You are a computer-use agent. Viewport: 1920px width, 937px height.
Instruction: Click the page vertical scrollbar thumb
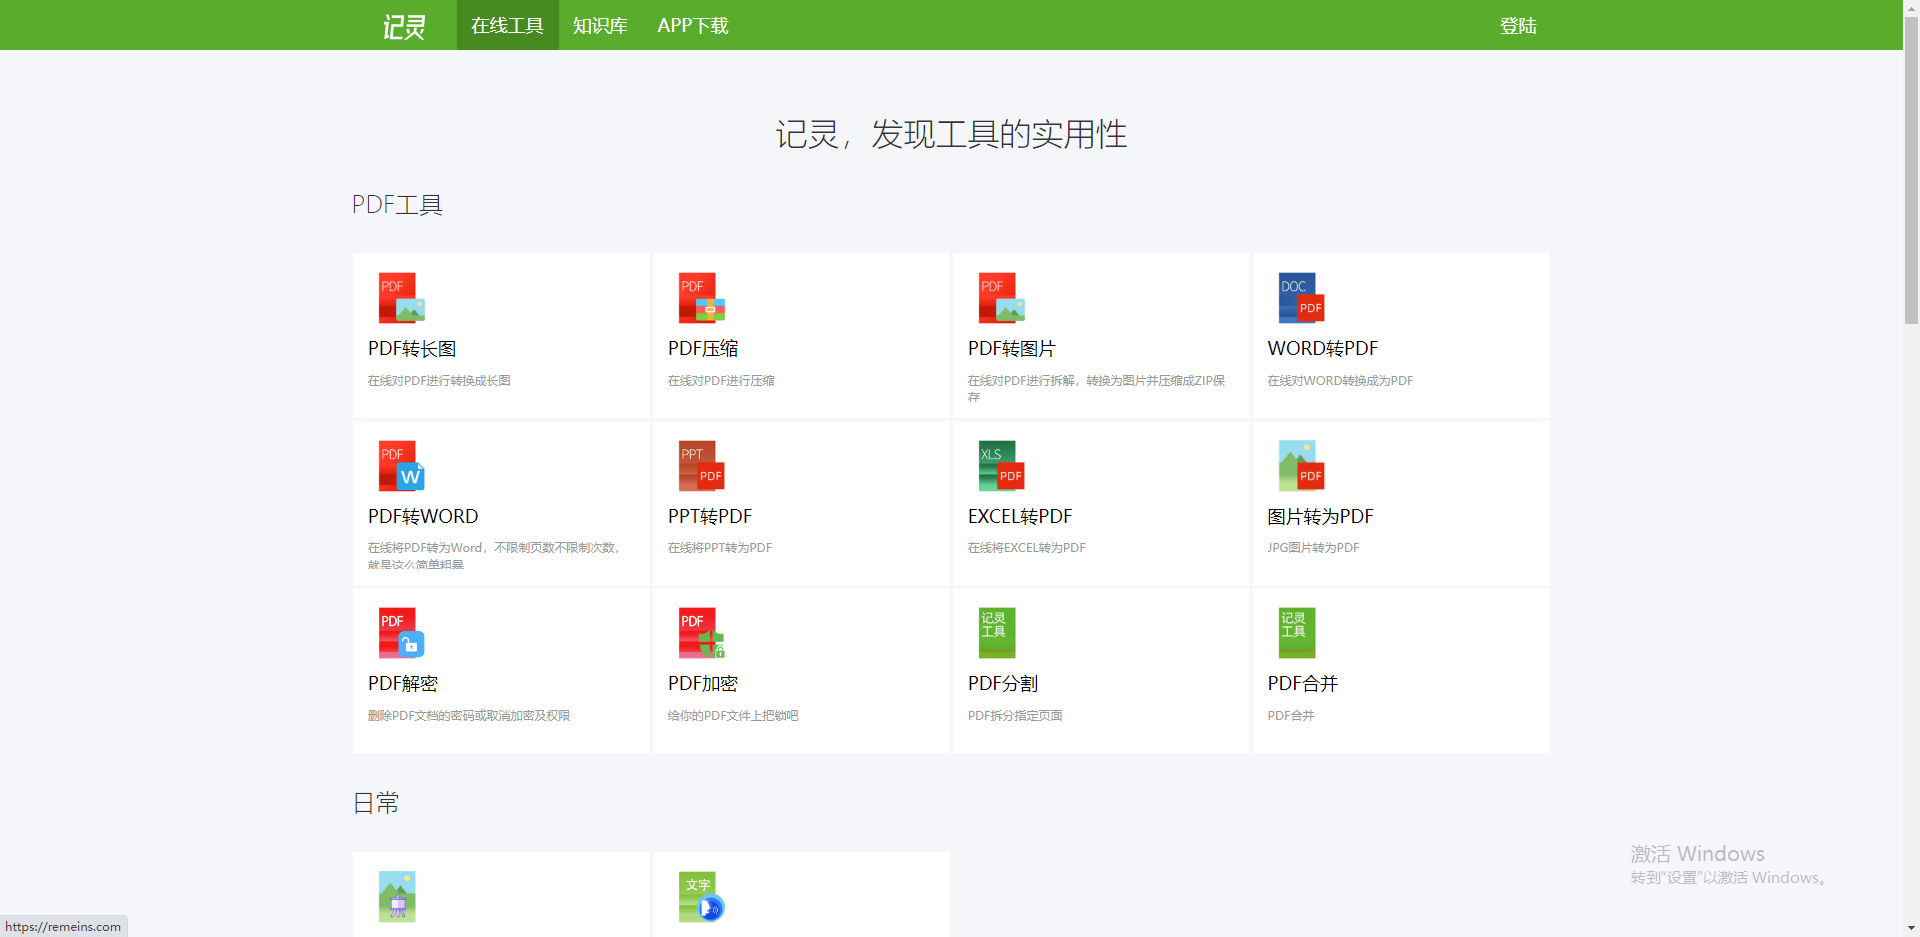coord(1911,170)
